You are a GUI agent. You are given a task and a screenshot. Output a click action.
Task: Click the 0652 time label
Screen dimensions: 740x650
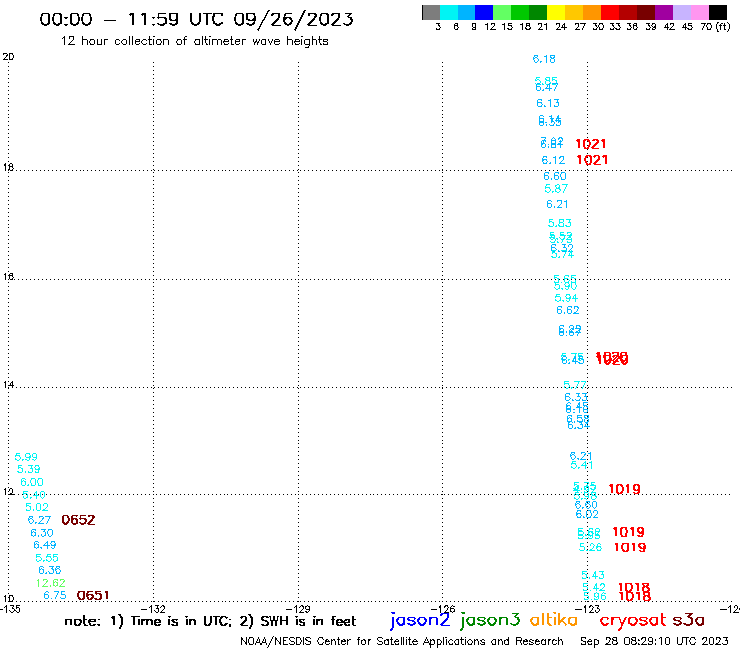point(78,520)
